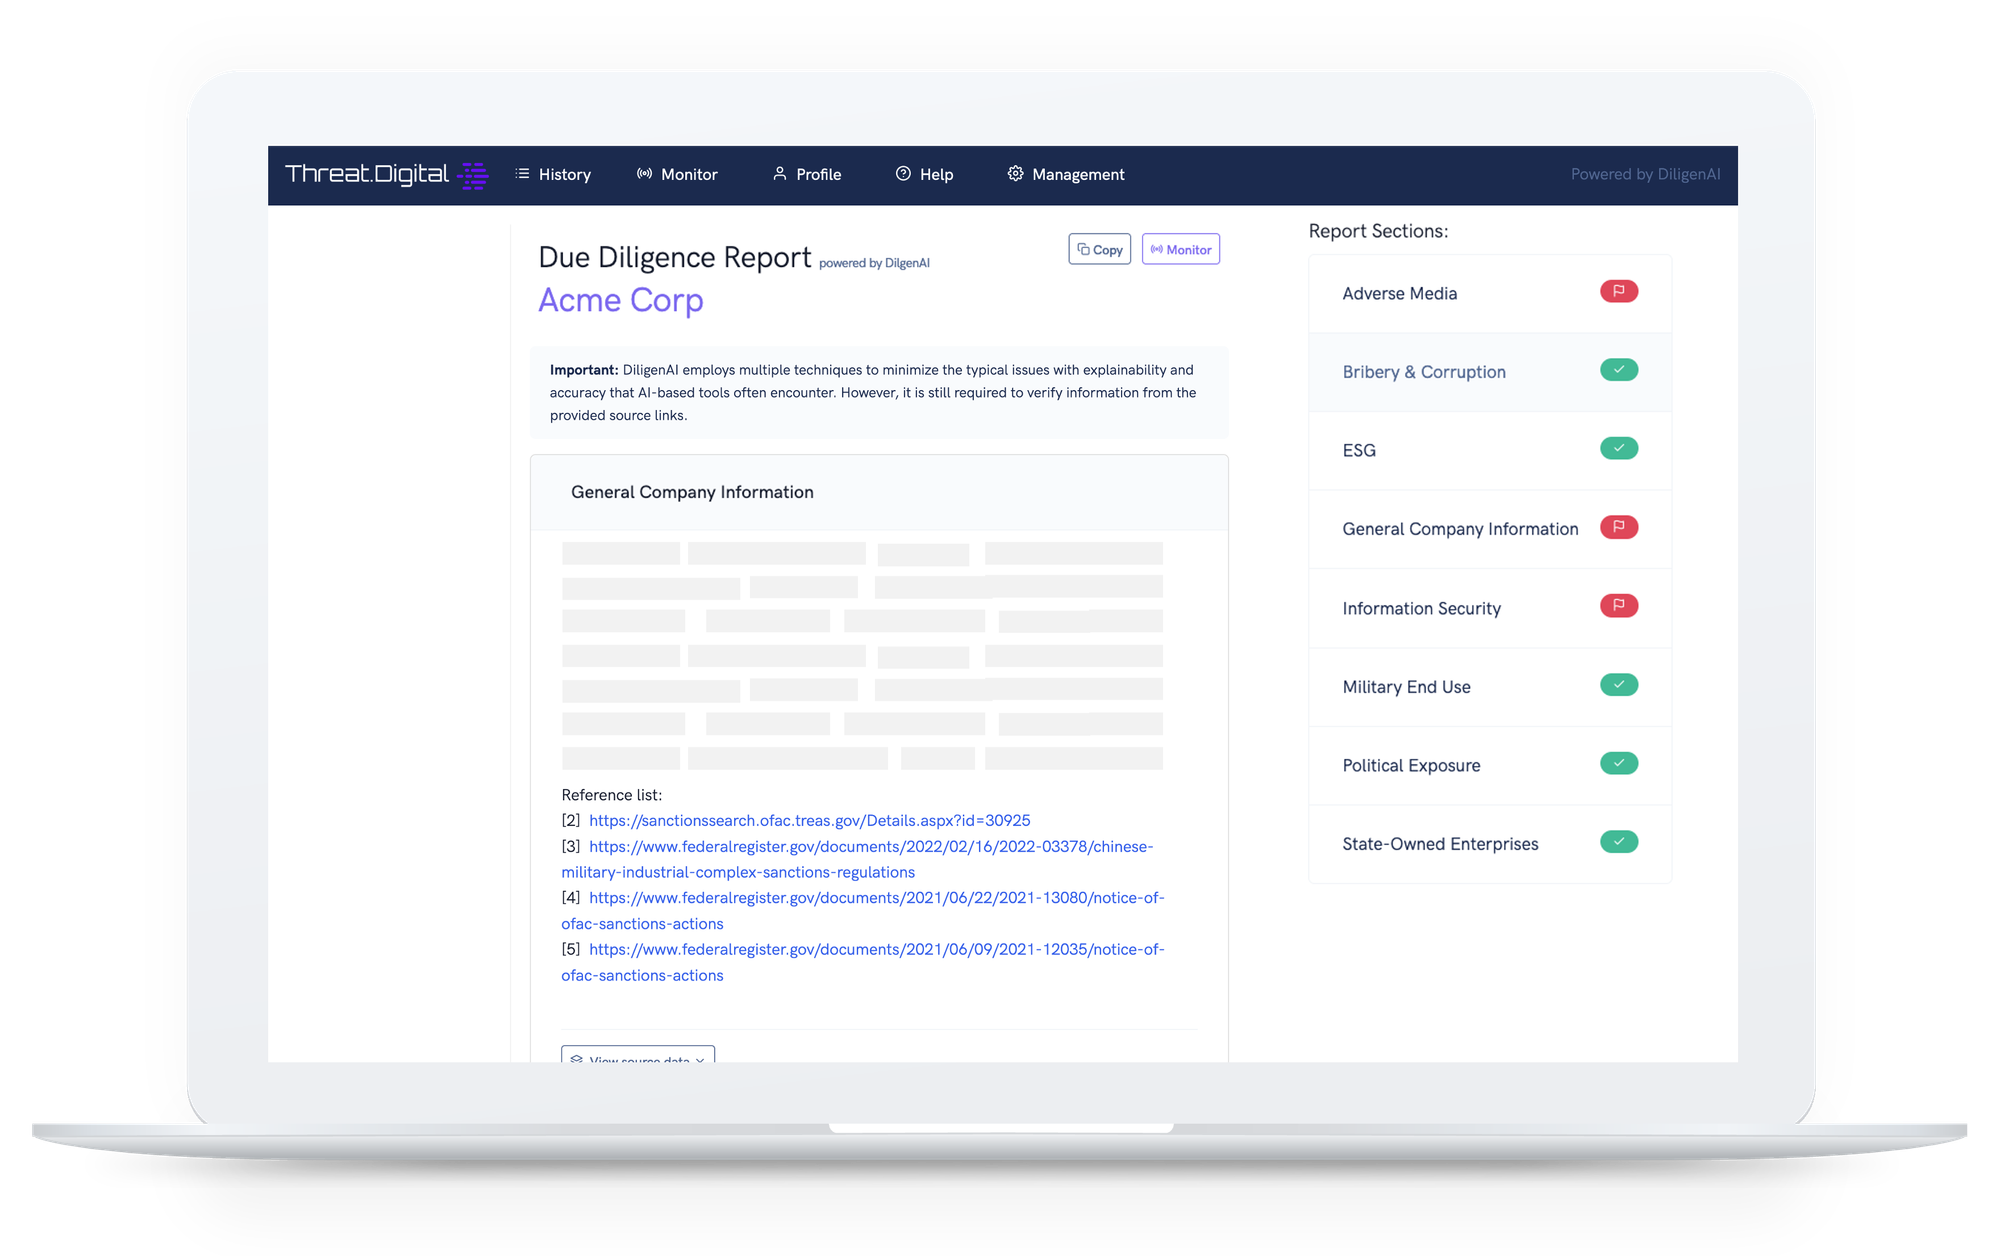Click the green check badge for Military End Use
The height and width of the screenshot is (1257, 2000).
1618,685
